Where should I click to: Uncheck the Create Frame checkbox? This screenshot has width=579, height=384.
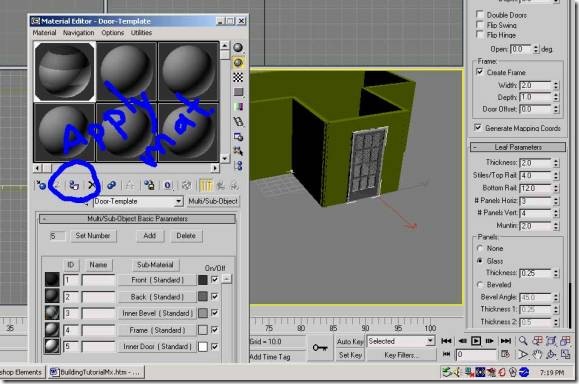[480, 72]
